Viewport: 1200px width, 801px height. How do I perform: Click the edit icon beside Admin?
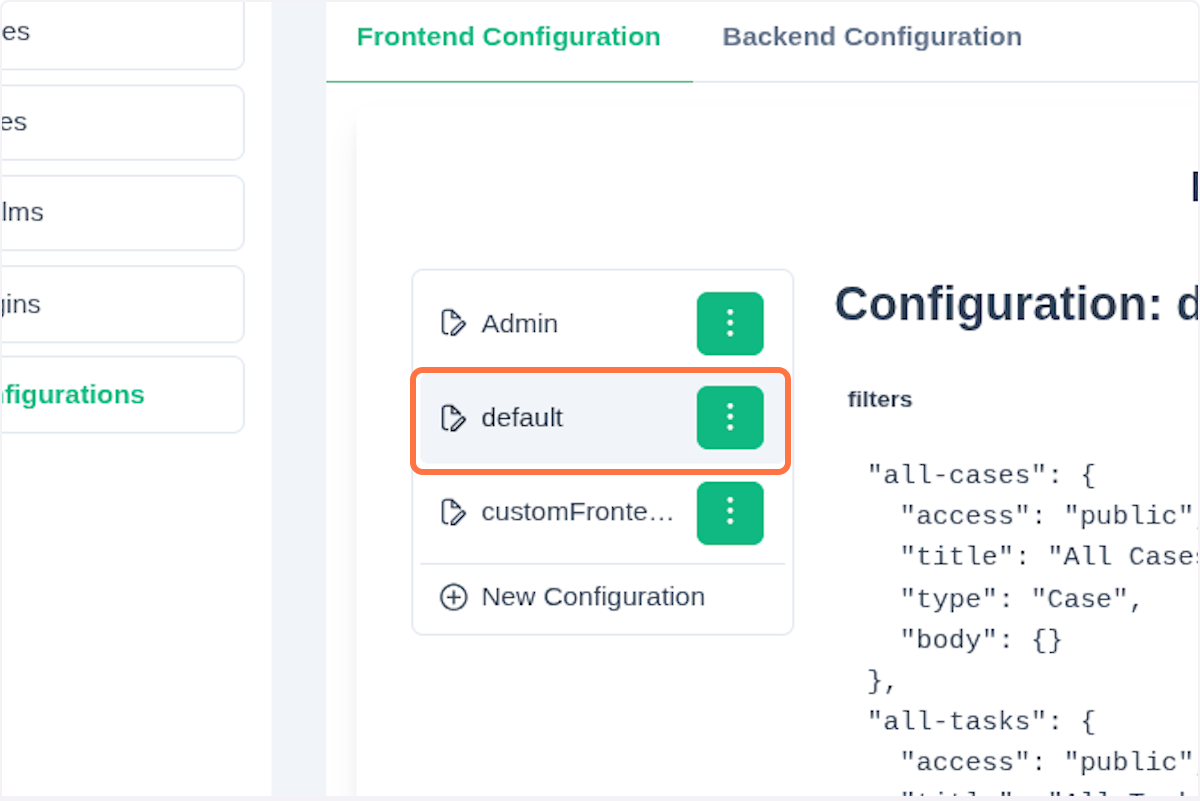(453, 324)
